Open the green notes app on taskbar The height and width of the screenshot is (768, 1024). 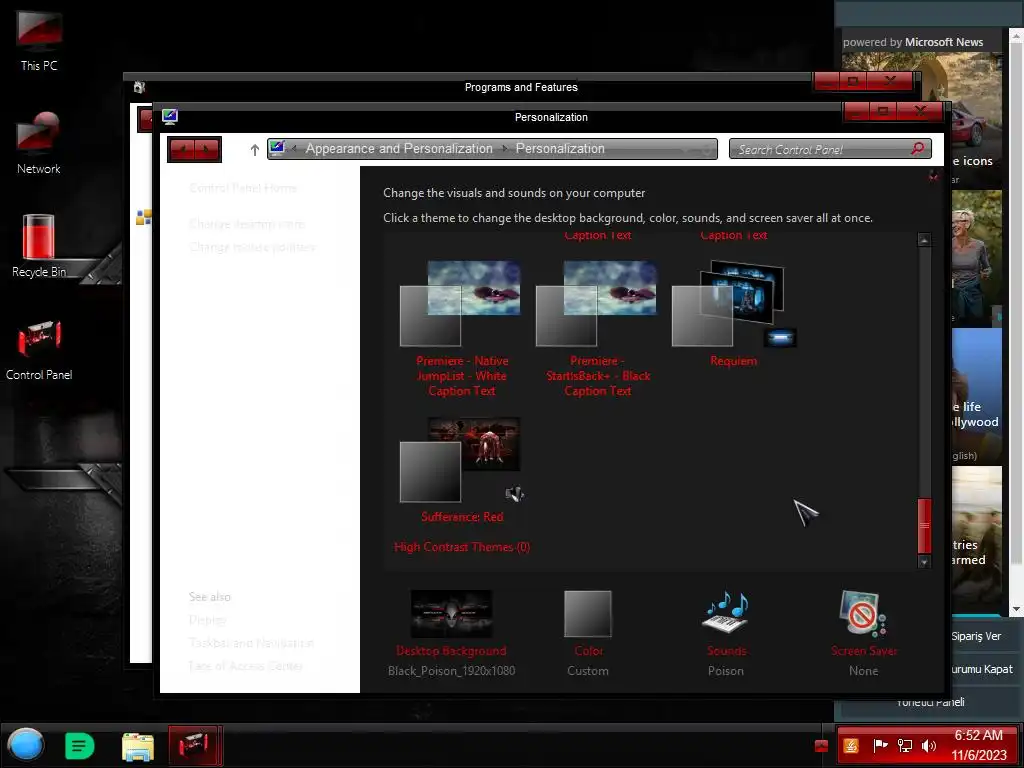pyautogui.click(x=80, y=746)
